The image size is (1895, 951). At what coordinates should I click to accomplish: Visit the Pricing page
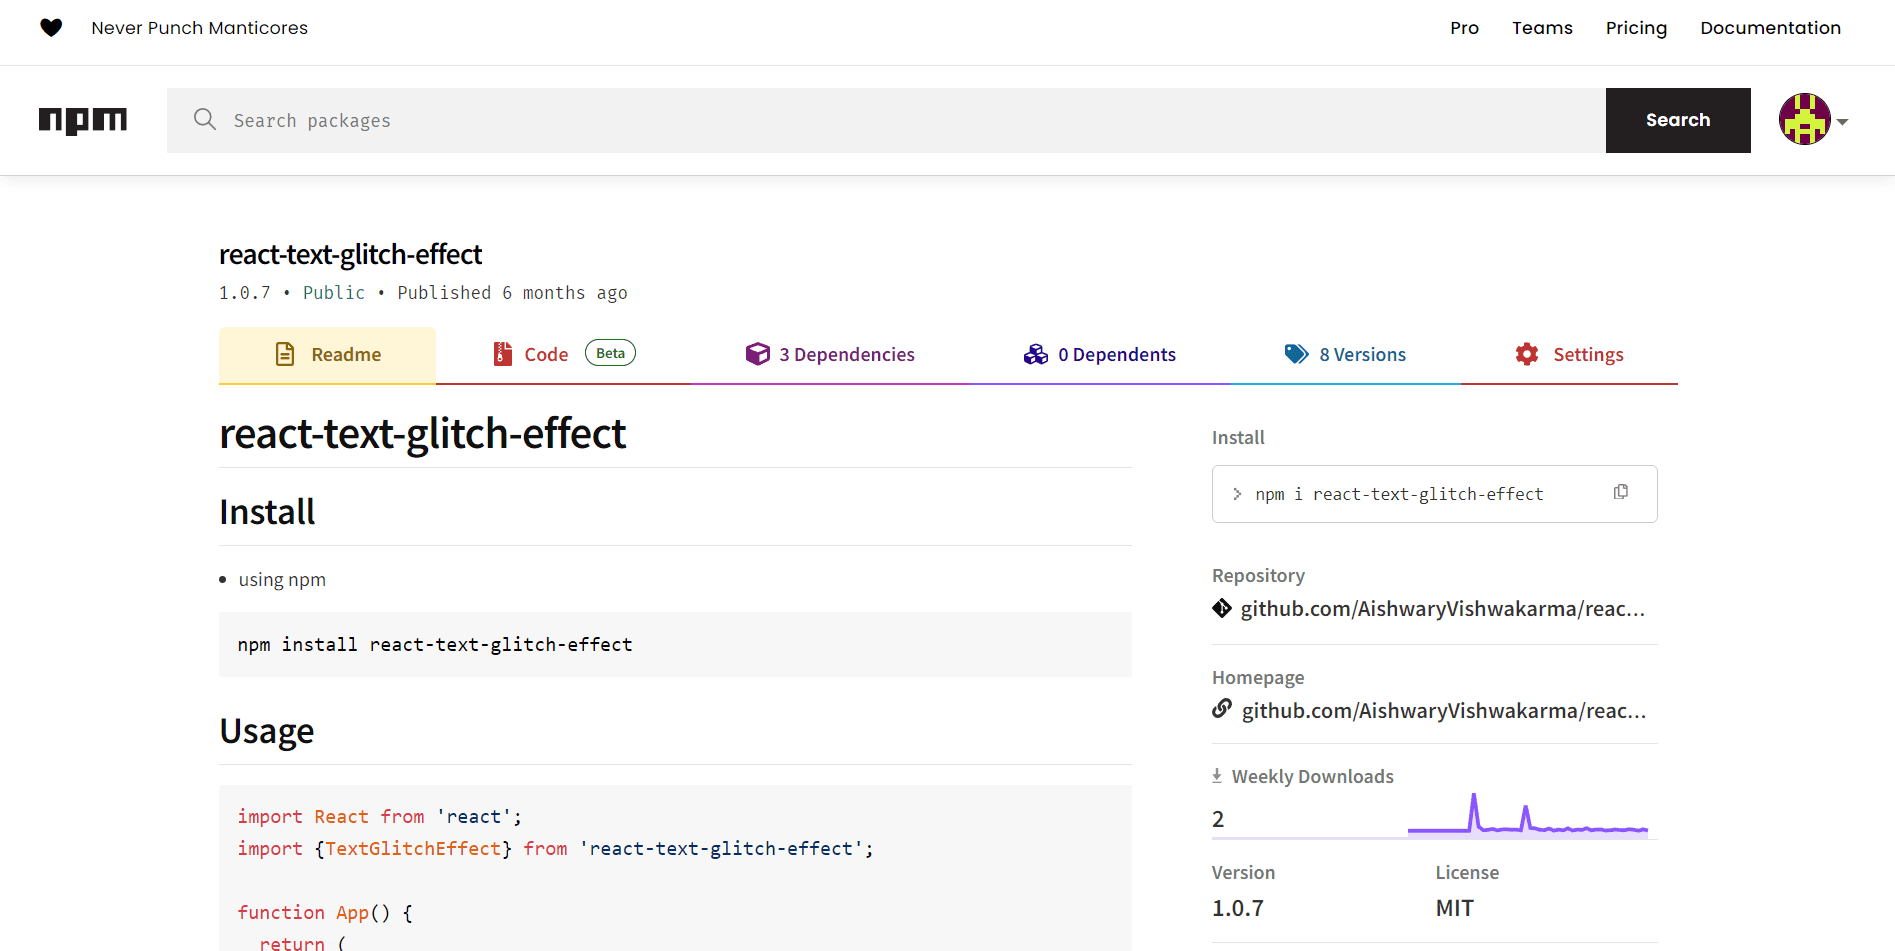(1636, 28)
